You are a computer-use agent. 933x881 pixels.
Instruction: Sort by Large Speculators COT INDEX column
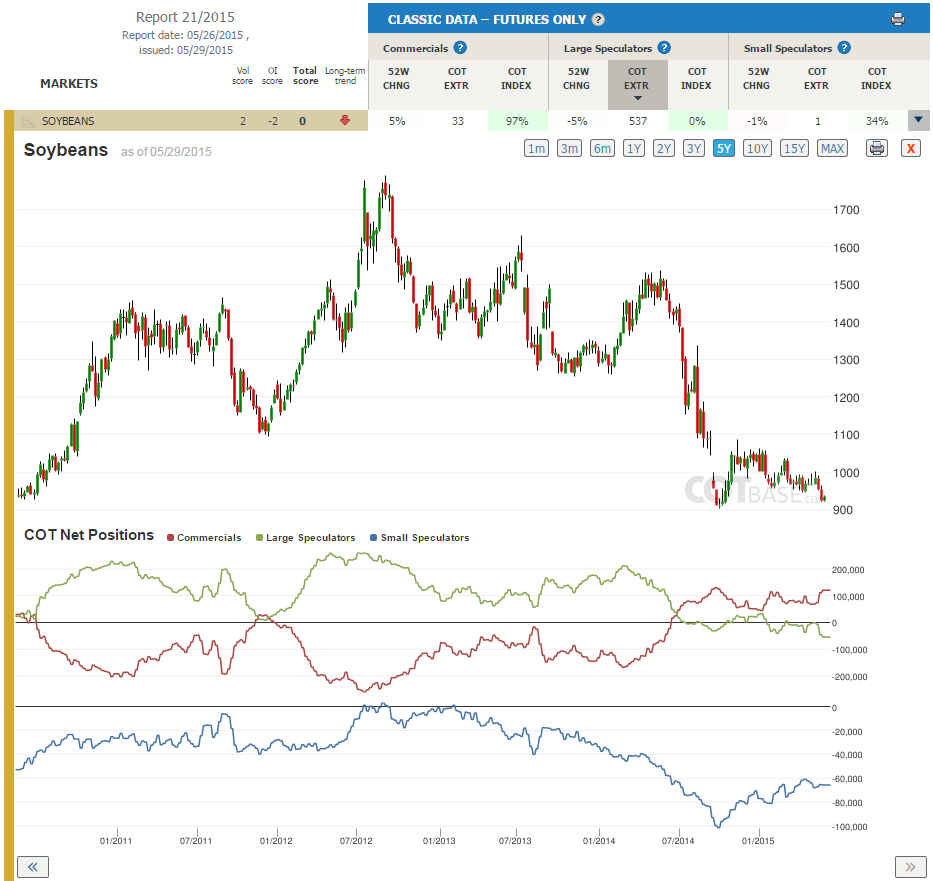(697, 79)
